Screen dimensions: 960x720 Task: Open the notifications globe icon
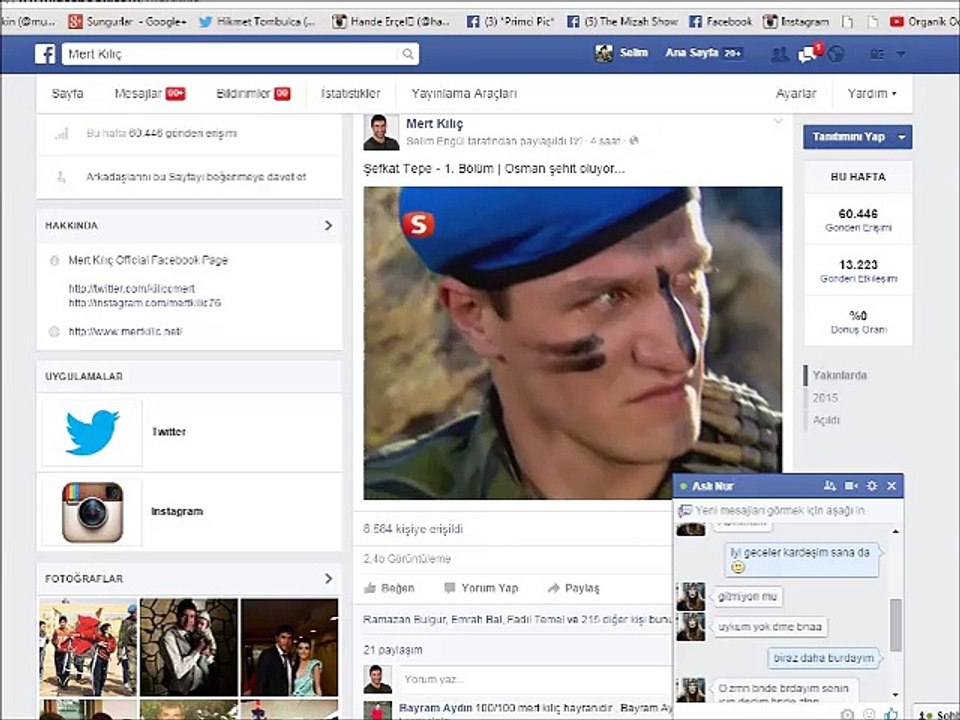(x=836, y=54)
